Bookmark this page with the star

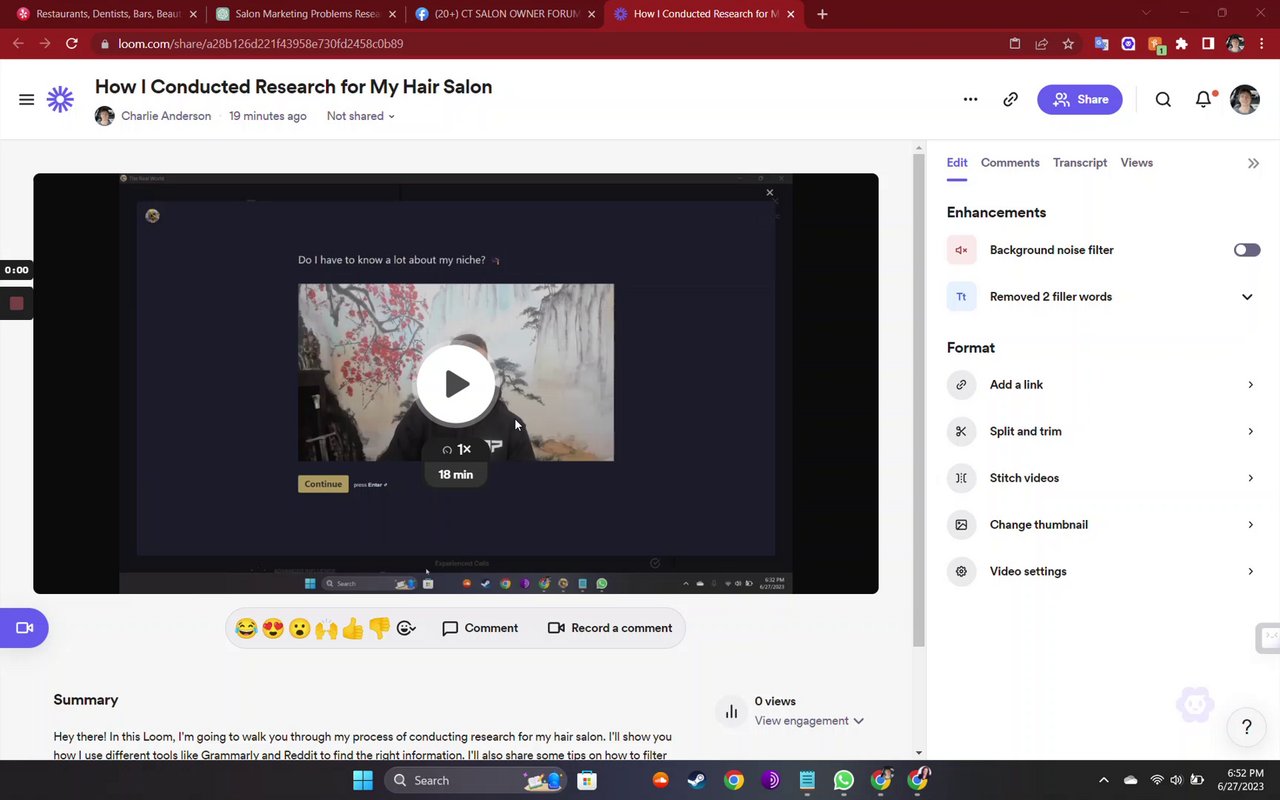point(1068,44)
